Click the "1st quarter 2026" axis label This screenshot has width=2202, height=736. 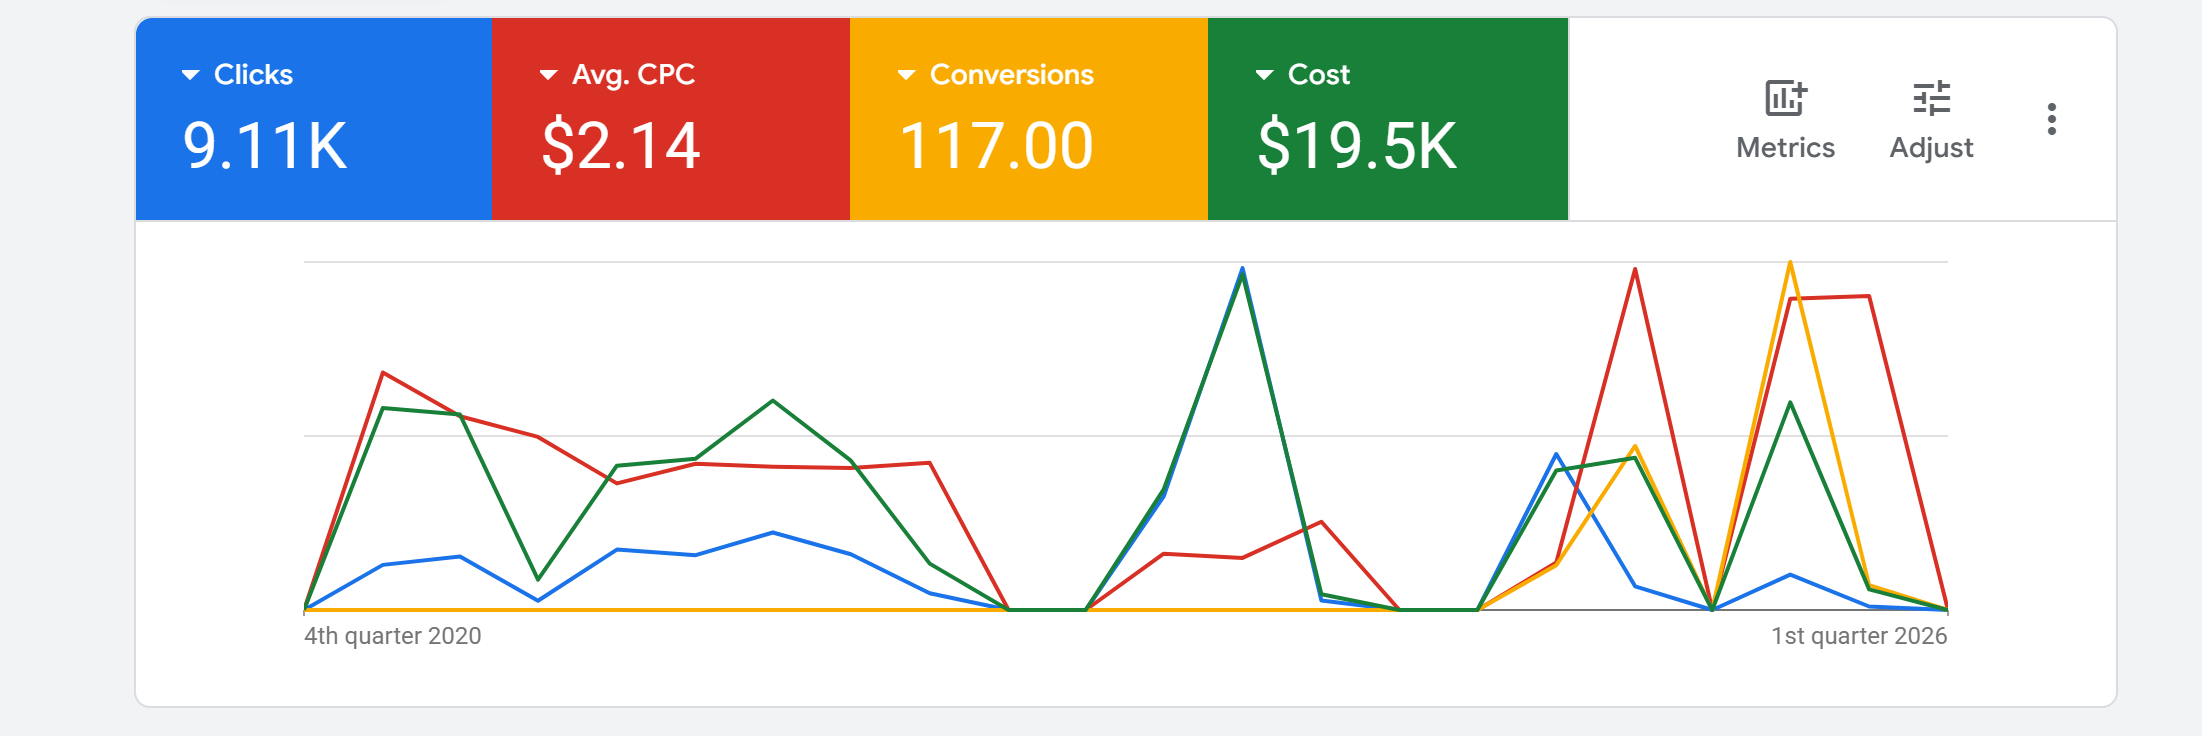tap(1858, 636)
